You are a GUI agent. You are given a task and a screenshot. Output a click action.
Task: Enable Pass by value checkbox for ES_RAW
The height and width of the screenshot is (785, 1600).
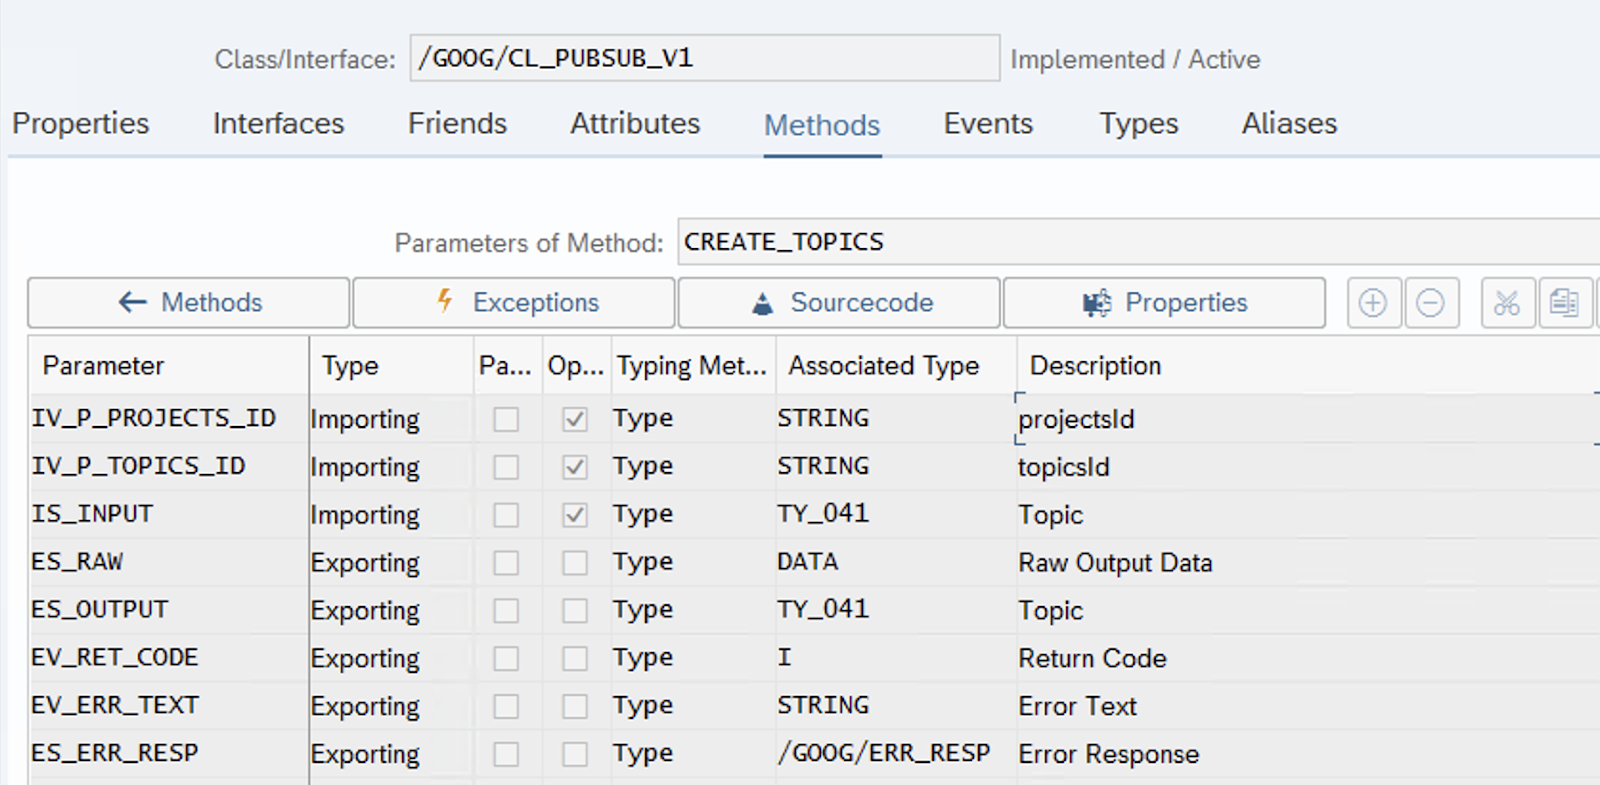point(506,563)
